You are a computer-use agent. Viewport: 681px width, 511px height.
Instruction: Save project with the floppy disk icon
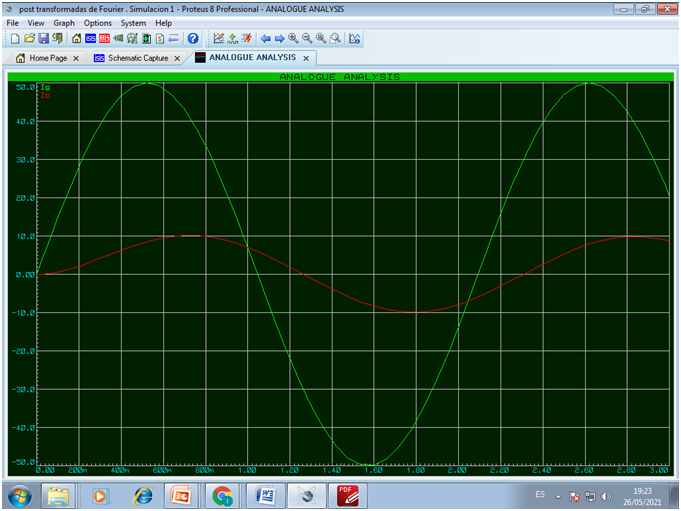[x=43, y=39]
